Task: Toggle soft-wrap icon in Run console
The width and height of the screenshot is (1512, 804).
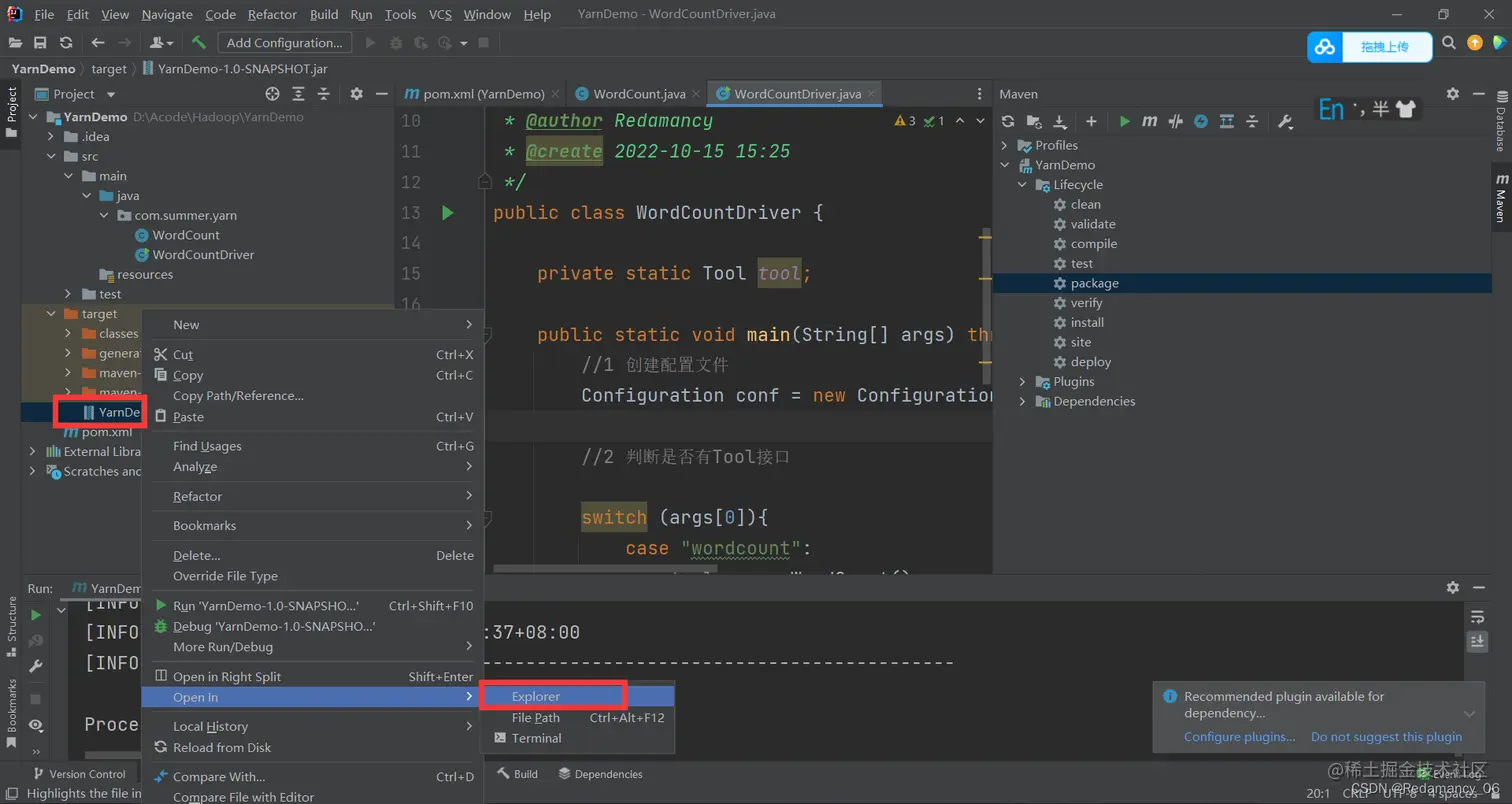Action: [1477, 616]
